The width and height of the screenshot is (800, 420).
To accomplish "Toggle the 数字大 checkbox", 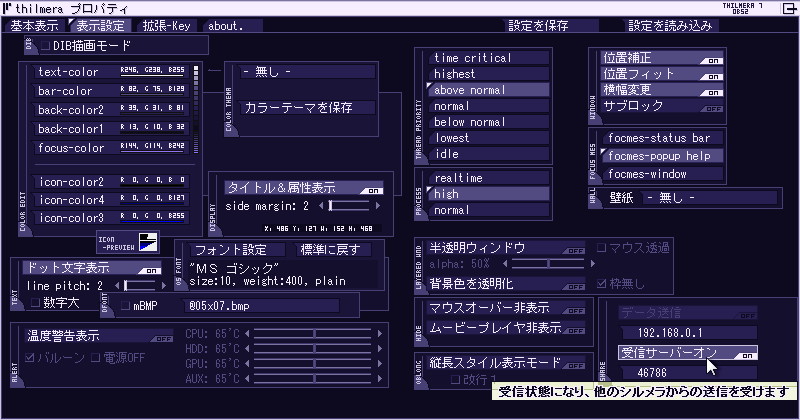I will click(35, 303).
